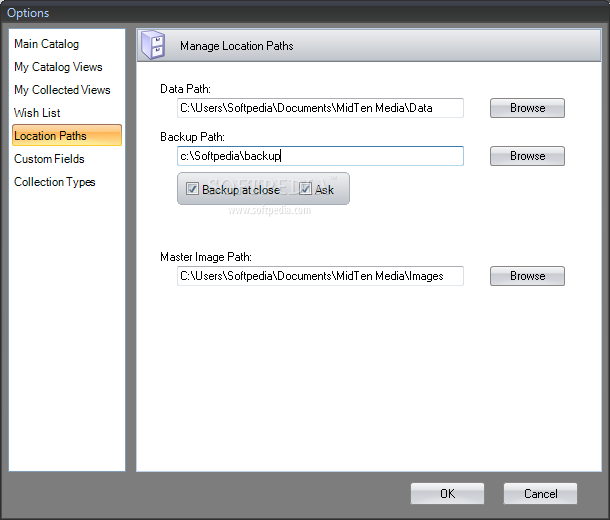
Task: Click the Master Image Path field
Action: tap(320, 276)
